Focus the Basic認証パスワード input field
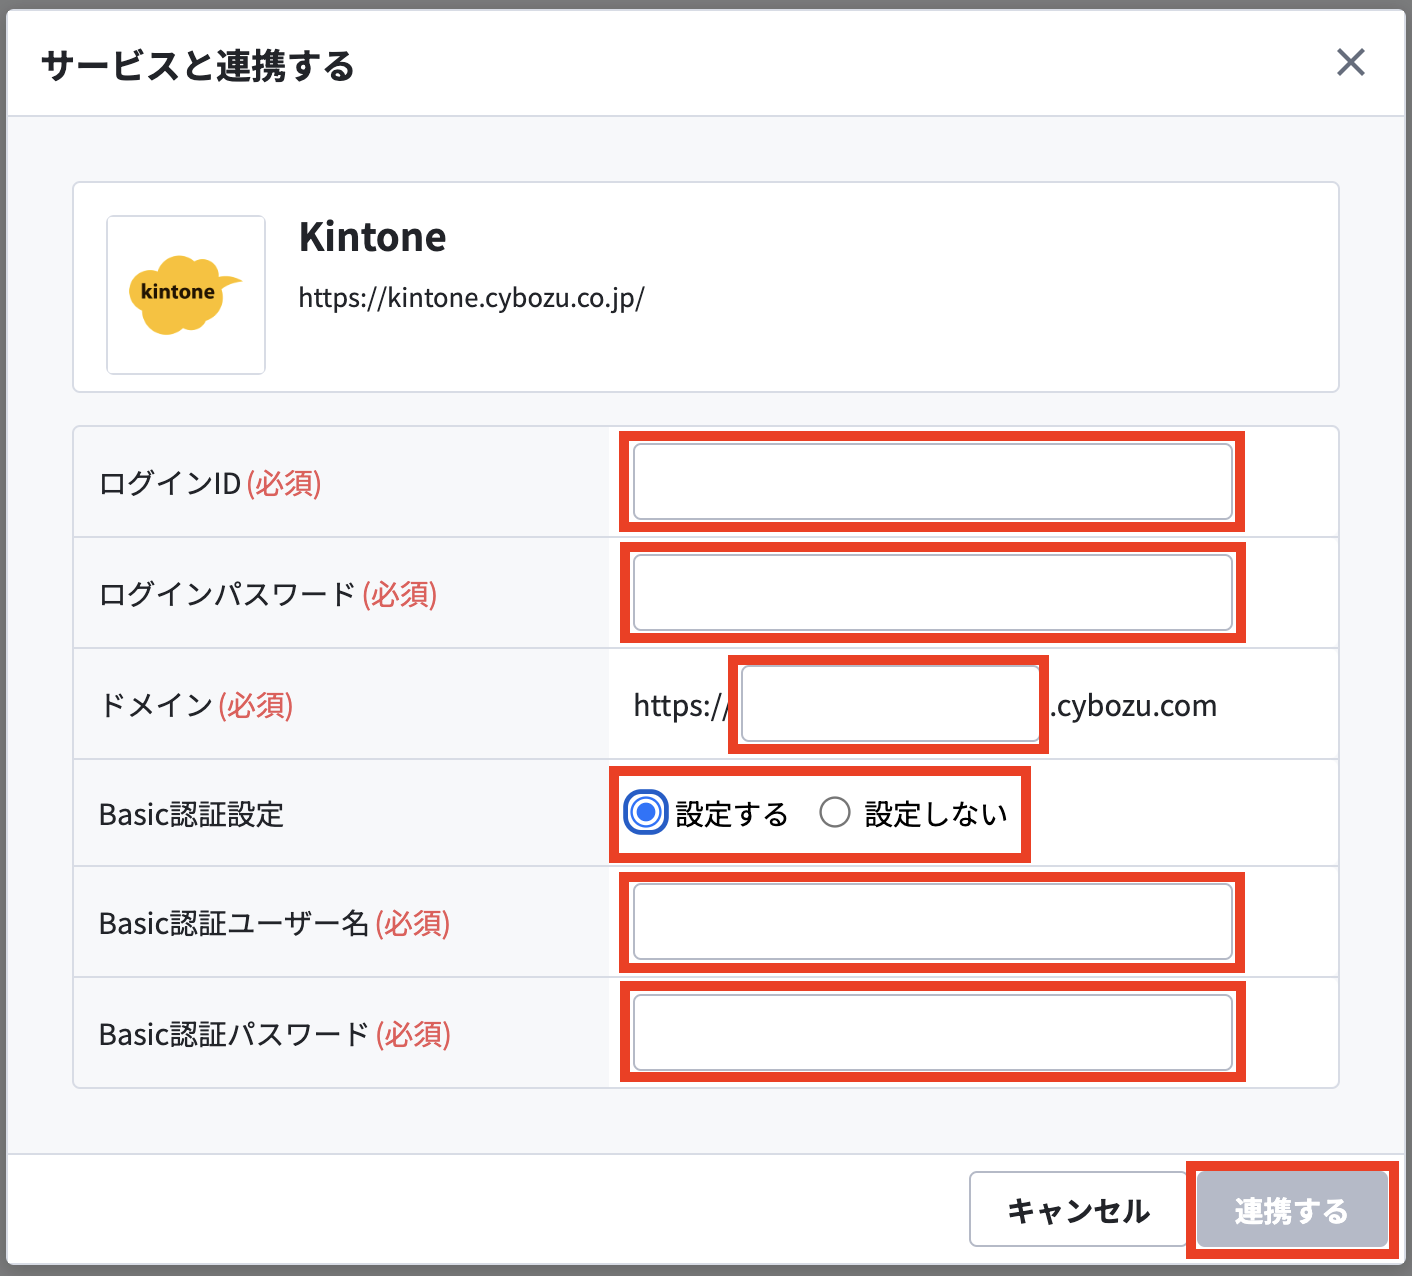Screen dimensions: 1412x1276 [932, 1032]
